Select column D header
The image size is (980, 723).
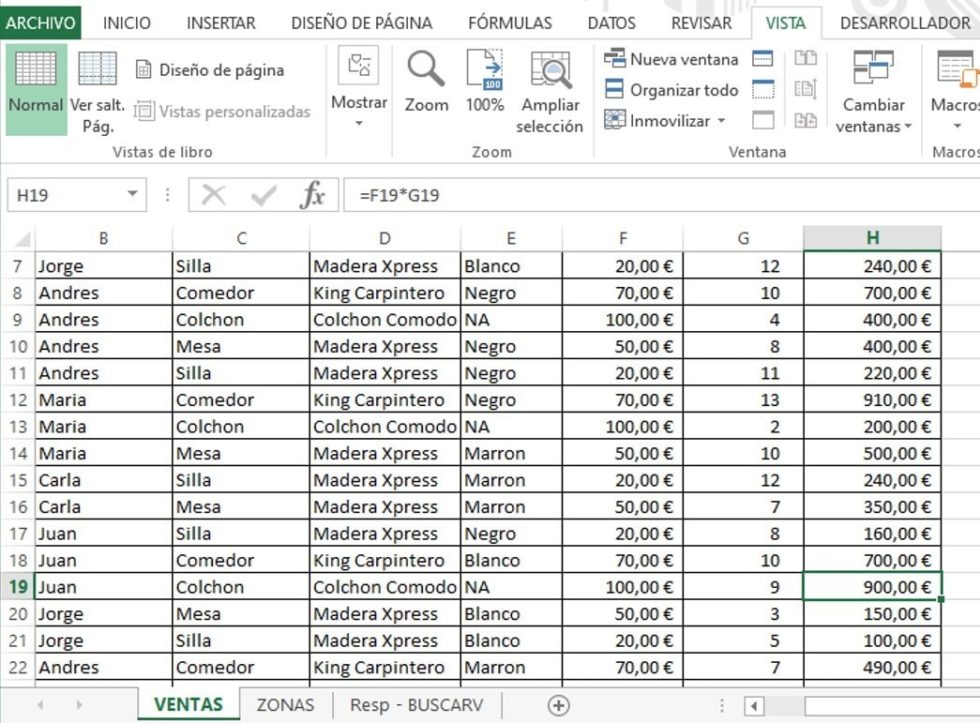[385, 238]
